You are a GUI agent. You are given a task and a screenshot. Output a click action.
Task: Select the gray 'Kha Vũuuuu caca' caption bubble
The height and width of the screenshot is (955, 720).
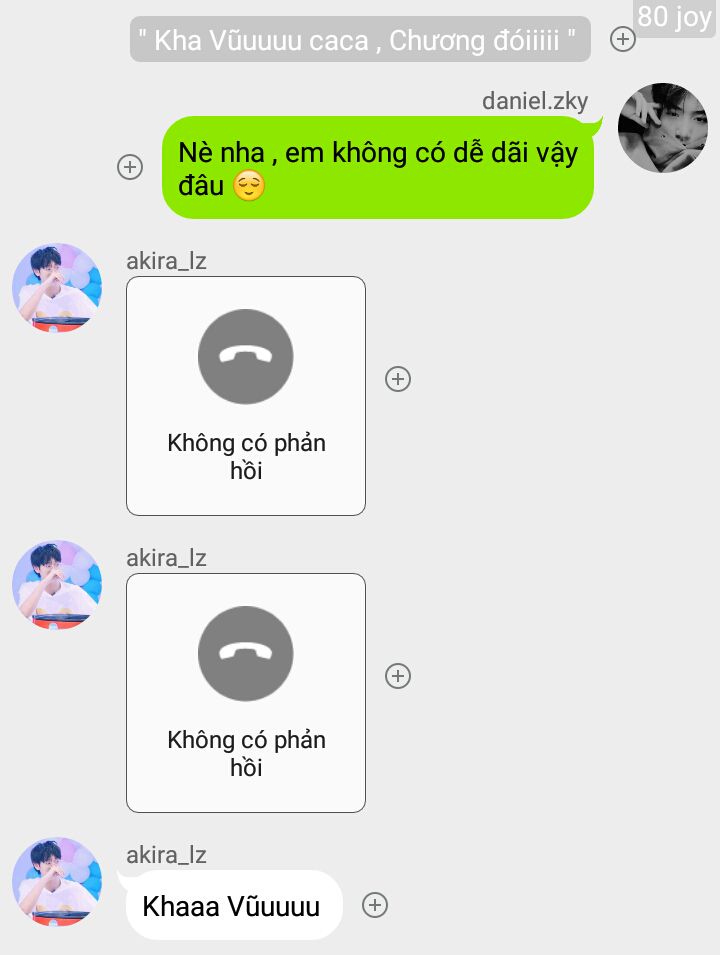[360, 39]
